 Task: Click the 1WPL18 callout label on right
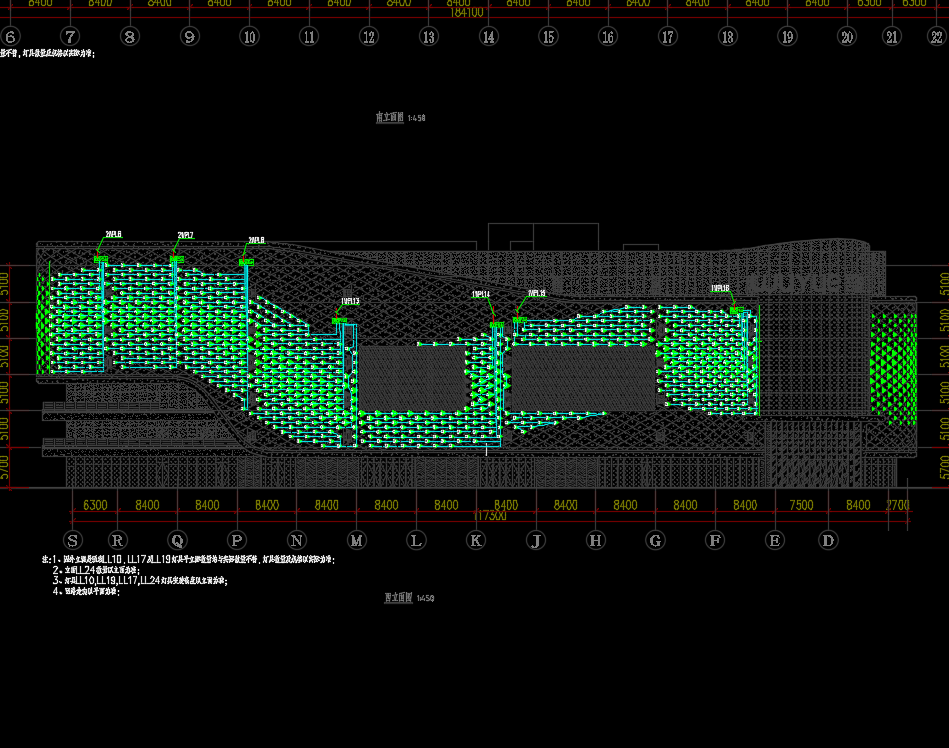point(720,289)
